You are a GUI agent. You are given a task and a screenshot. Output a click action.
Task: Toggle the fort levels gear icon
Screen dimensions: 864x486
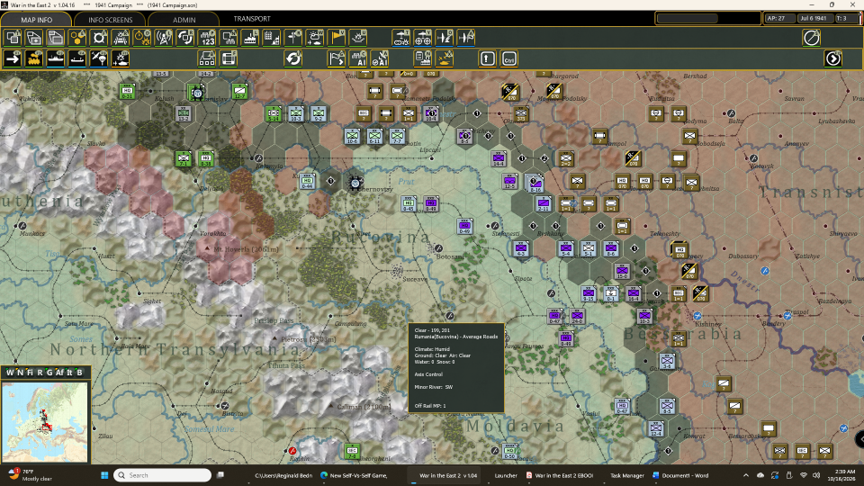tap(99, 38)
